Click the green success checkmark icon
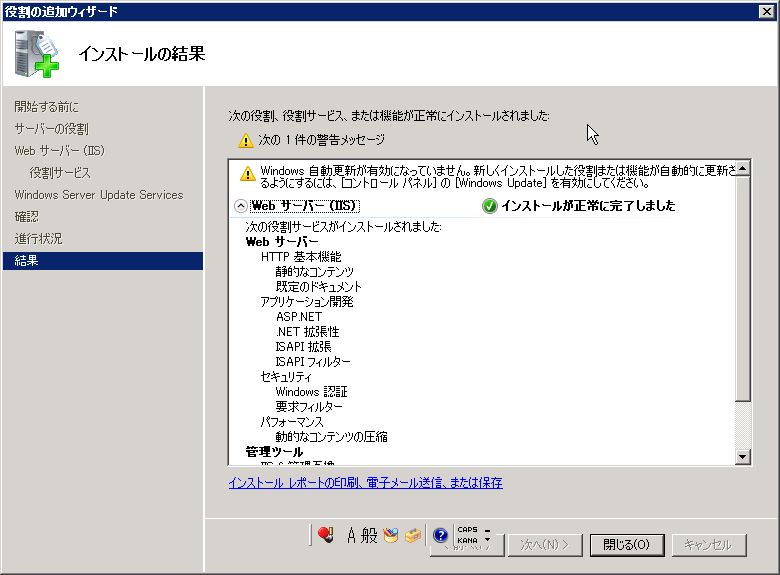This screenshot has height=575, width=780. pos(489,206)
